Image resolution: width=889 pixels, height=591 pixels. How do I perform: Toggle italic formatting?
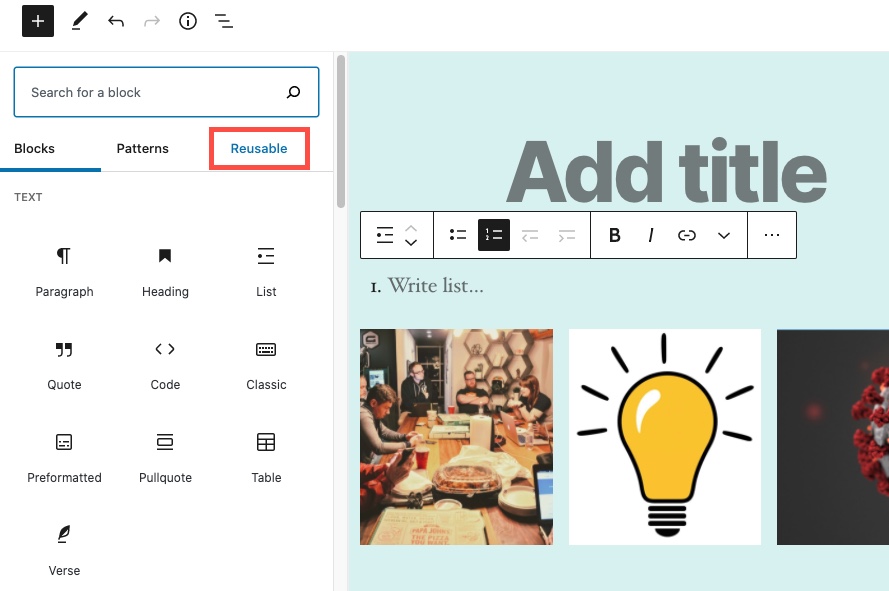tap(650, 235)
